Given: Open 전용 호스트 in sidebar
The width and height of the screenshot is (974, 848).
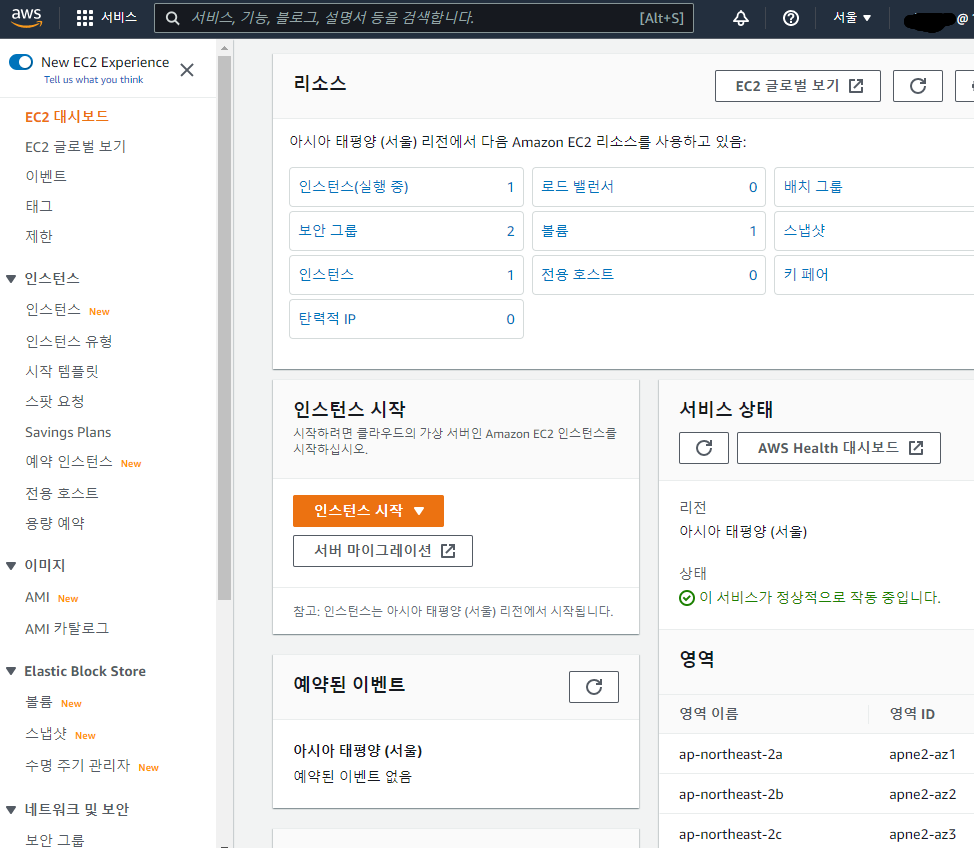Looking at the screenshot, I should pos(61,493).
